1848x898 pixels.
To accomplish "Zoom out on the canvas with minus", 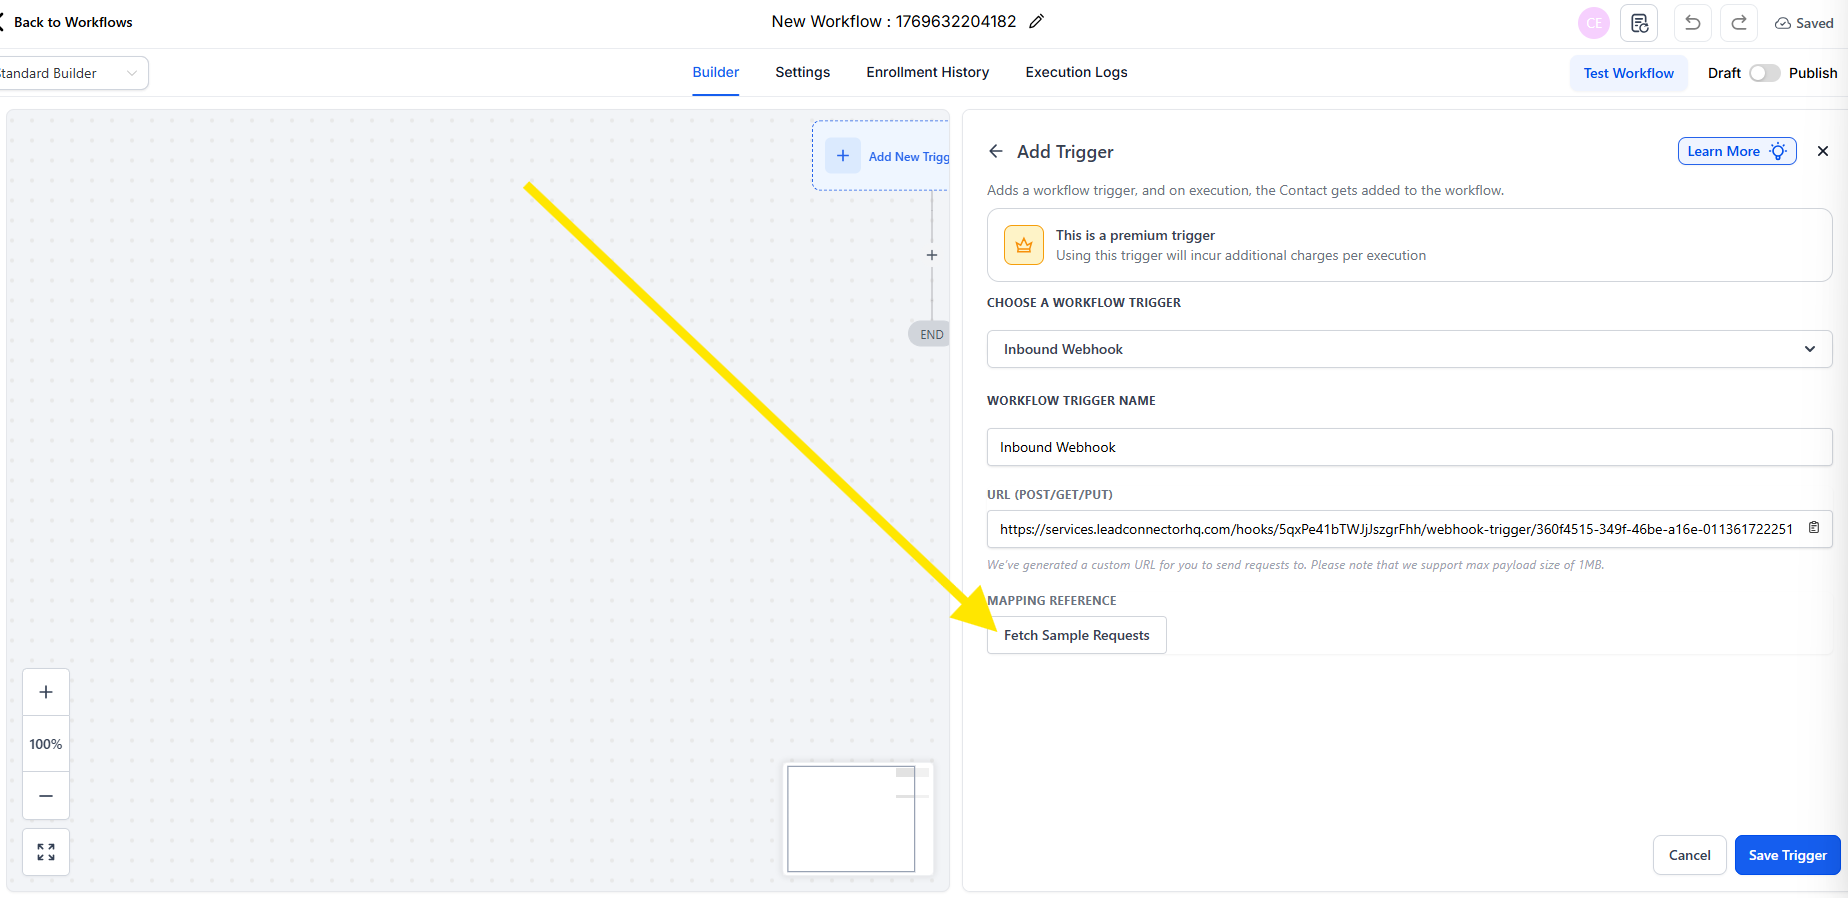I will [46, 796].
